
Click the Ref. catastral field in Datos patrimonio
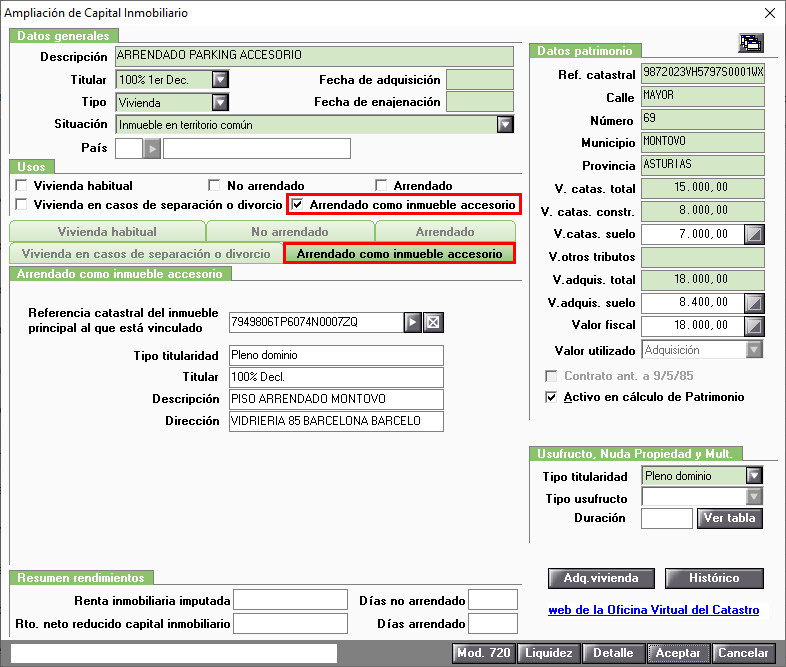click(703, 73)
